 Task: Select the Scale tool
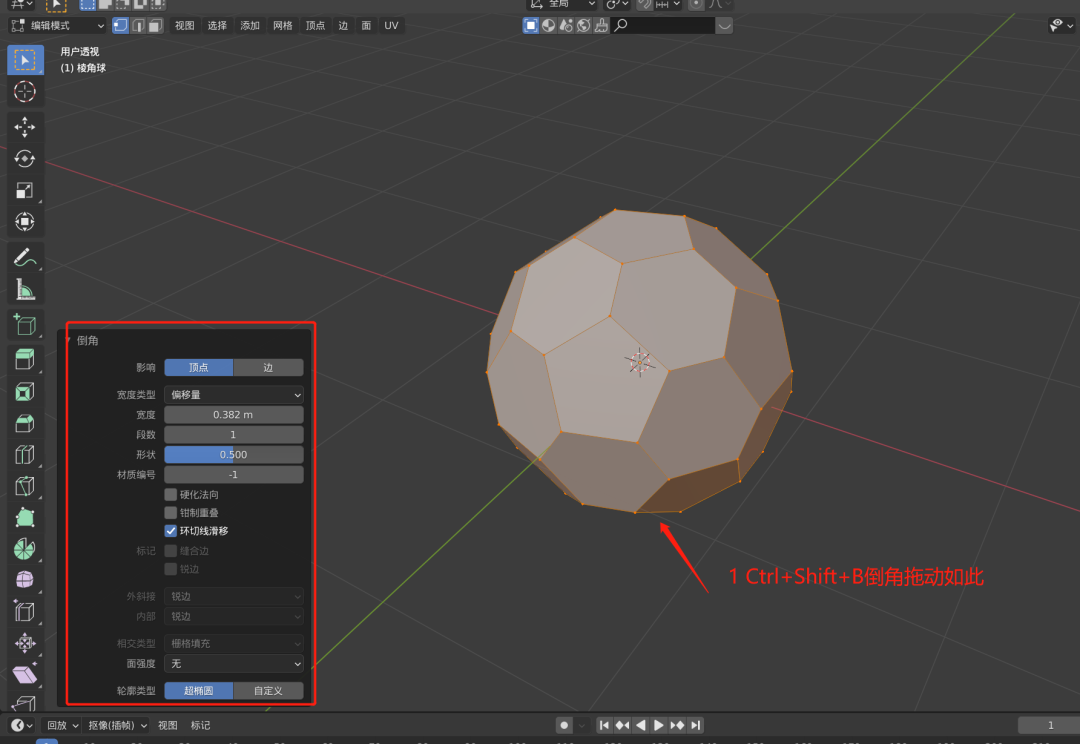25,190
